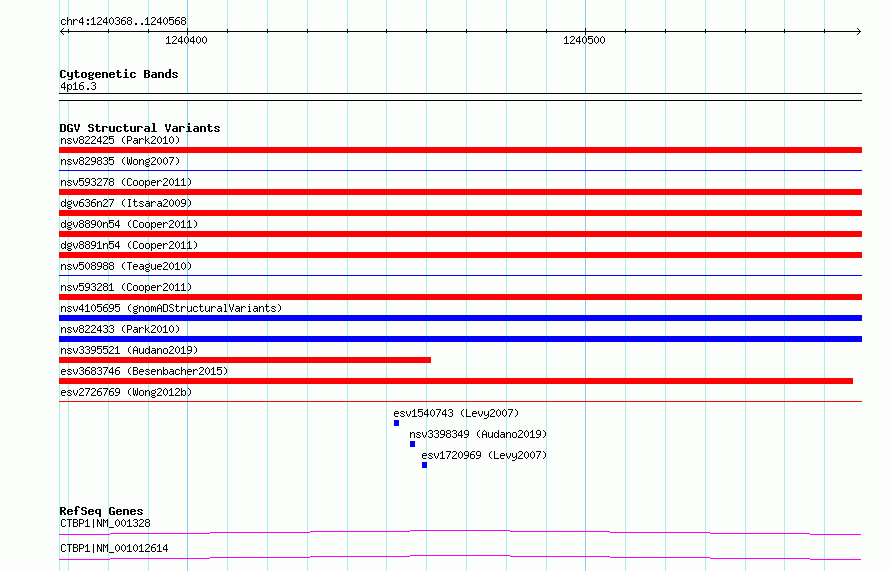The height and width of the screenshot is (571, 890).
Task: Click the small blue esv1720969 variant marker
Action: [x=424, y=465]
